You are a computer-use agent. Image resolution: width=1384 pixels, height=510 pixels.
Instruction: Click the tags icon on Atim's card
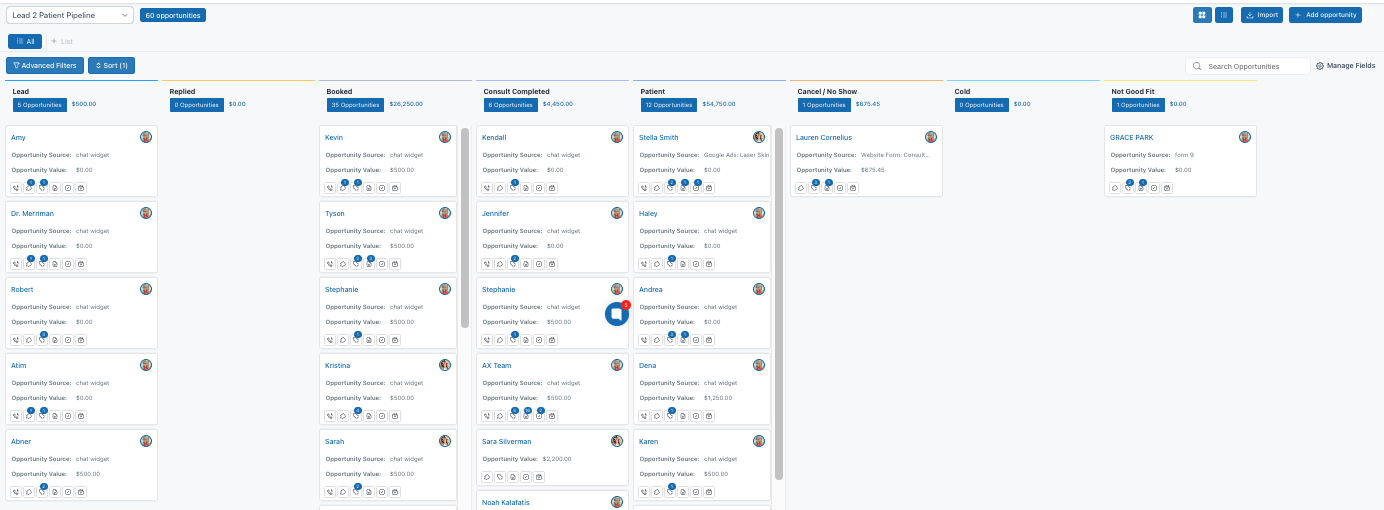(42, 416)
